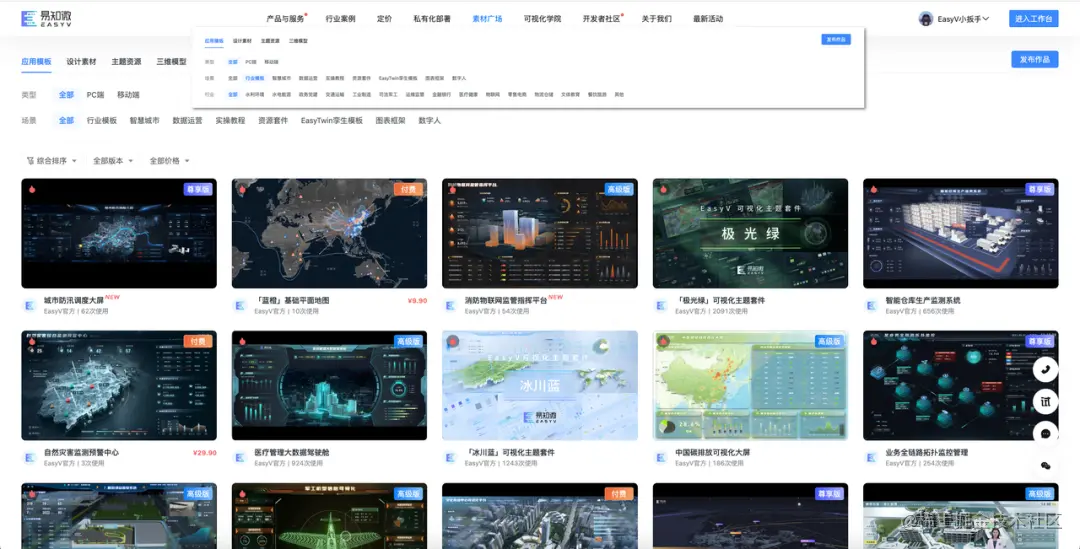
Task: Click the author icon beside 自然灾害监测预警中心
Action: point(30,457)
